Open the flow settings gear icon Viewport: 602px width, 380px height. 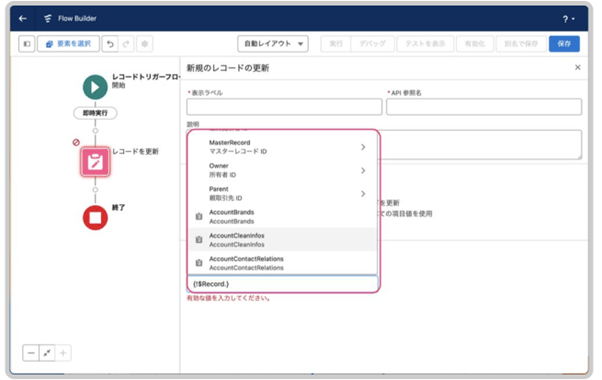(x=145, y=44)
